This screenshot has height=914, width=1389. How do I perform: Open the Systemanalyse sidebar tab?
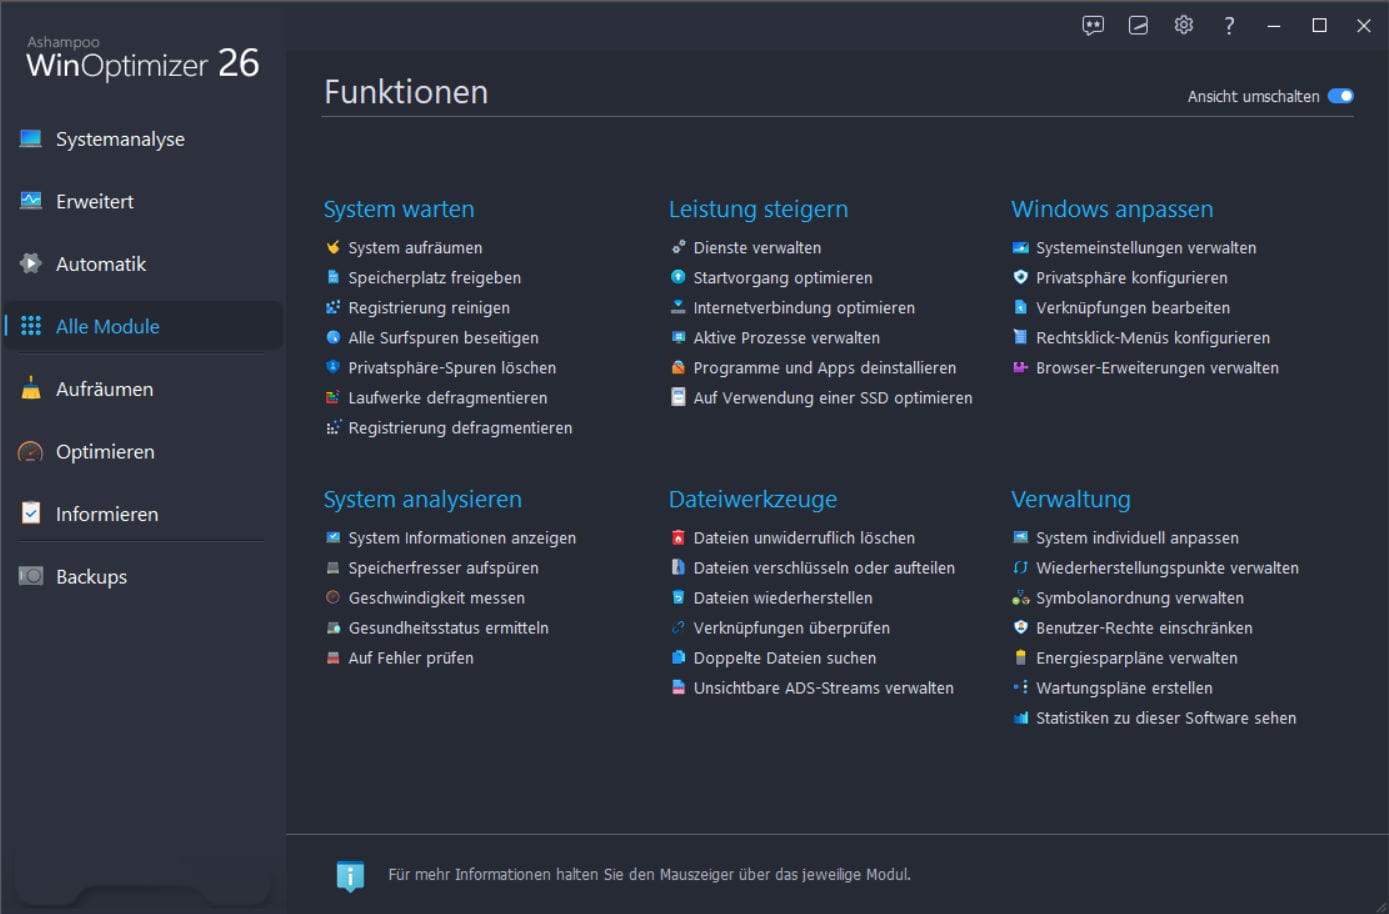point(120,139)
